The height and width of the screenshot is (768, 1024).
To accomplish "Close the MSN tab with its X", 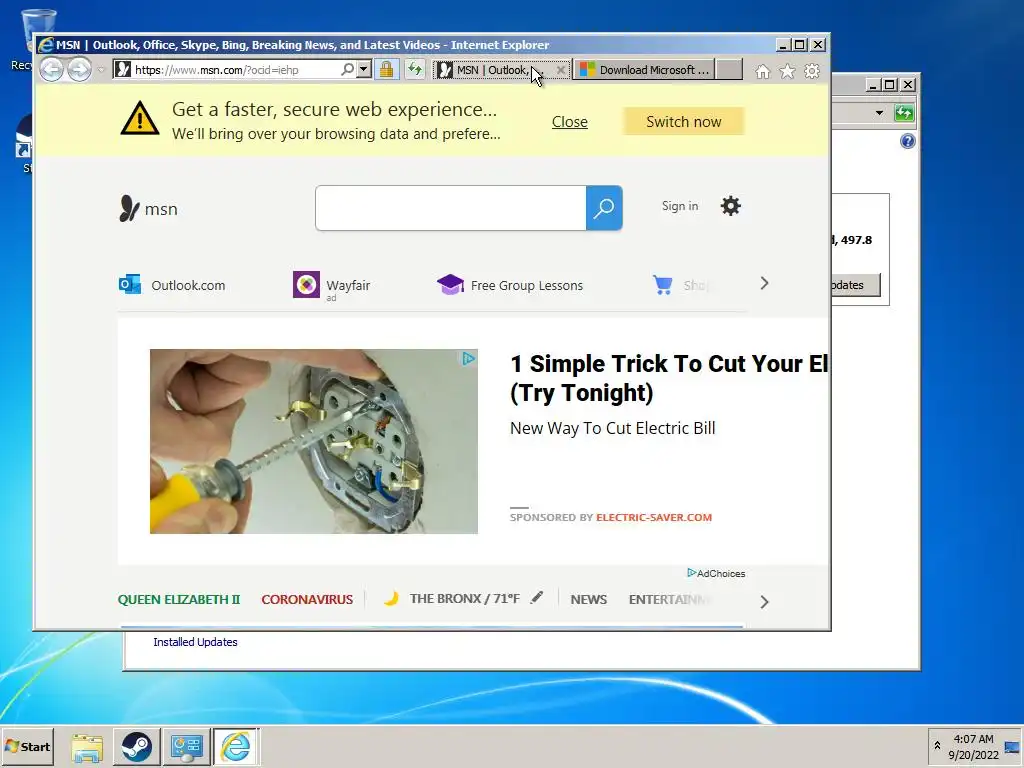I will click(x=560, y=70).
